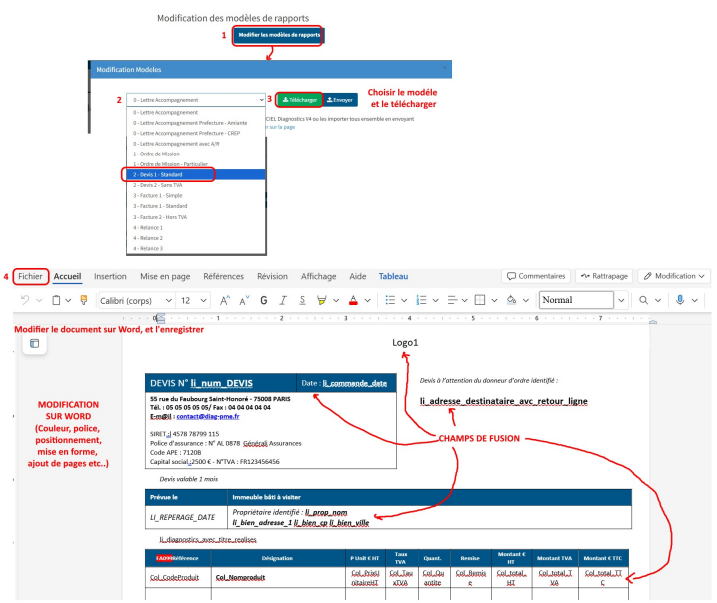Click the dictate microphone icon
Screen dimensions: 717x603
[681, 300]
